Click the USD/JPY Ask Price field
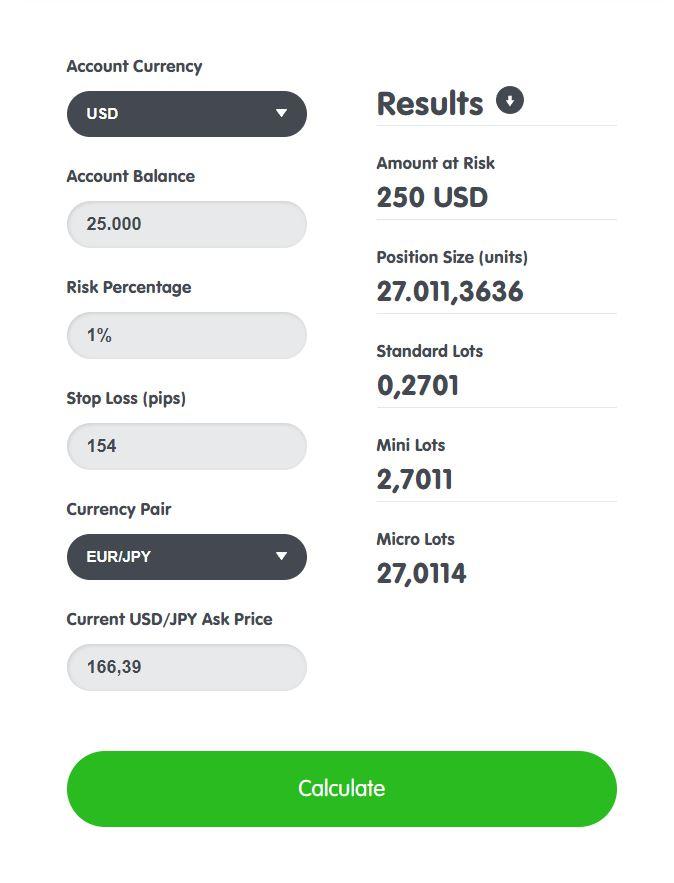674x883 pixels. (186, 667)
